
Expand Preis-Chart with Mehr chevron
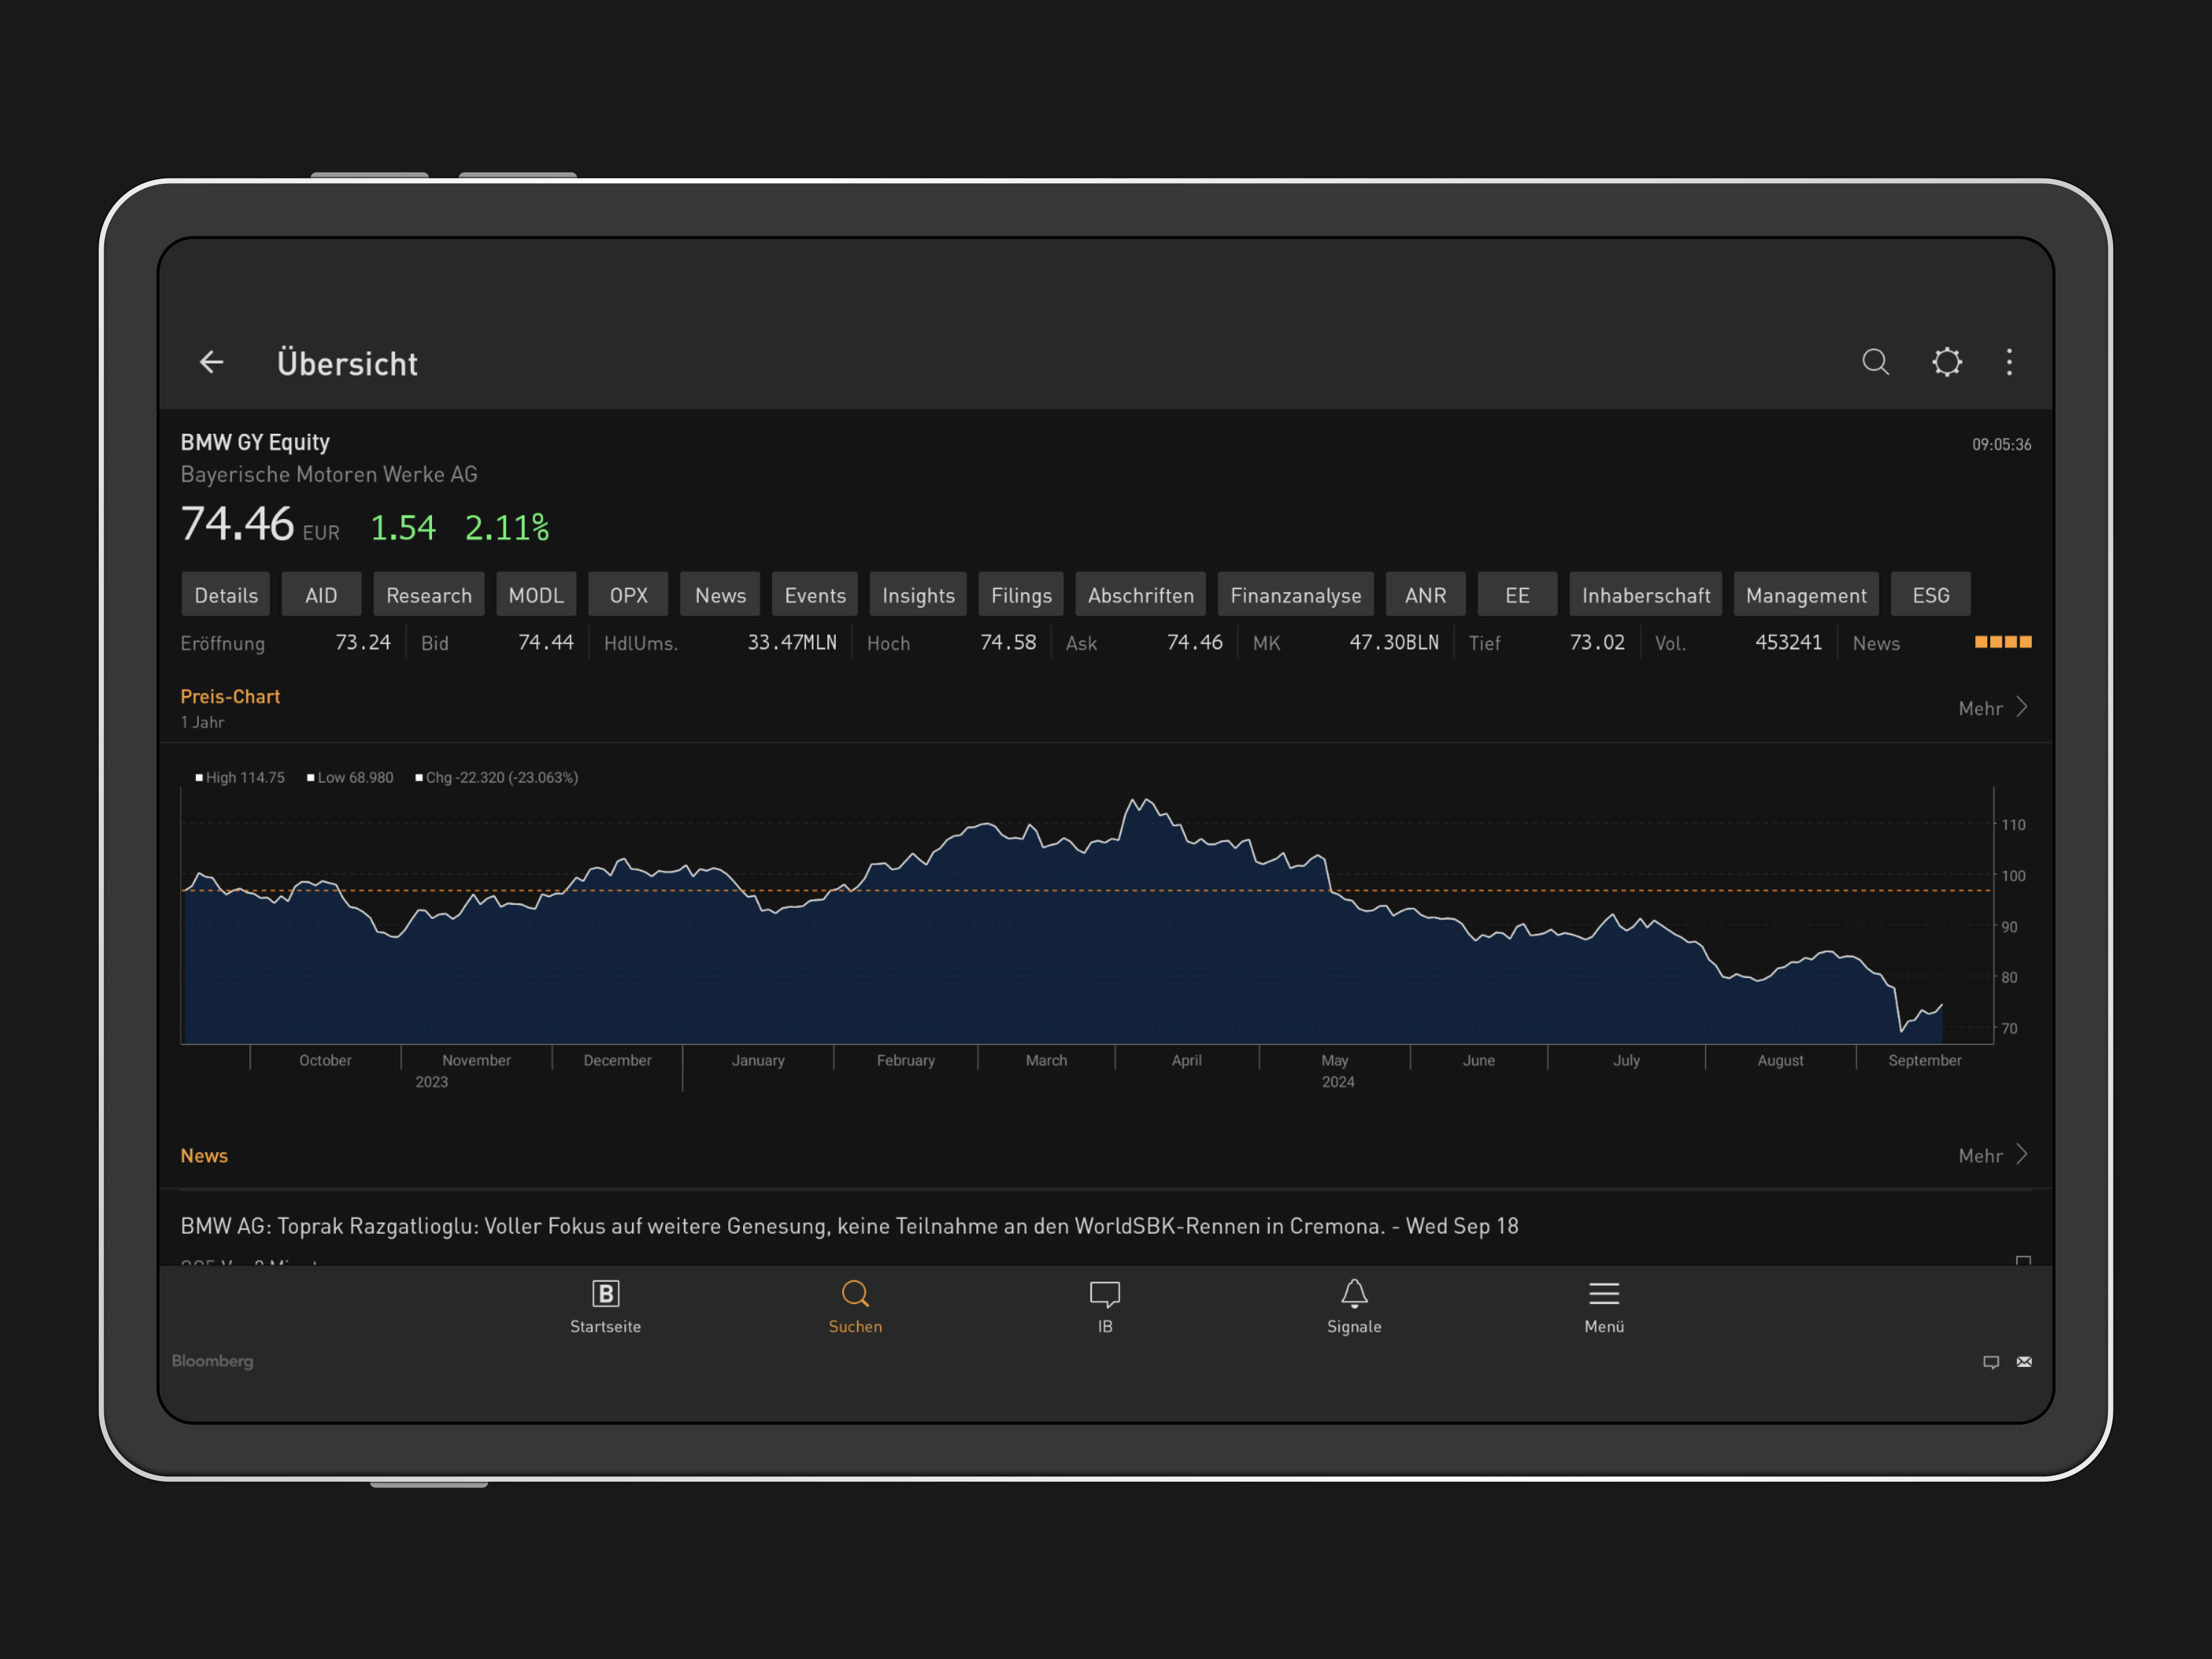tap(1993, 708)
